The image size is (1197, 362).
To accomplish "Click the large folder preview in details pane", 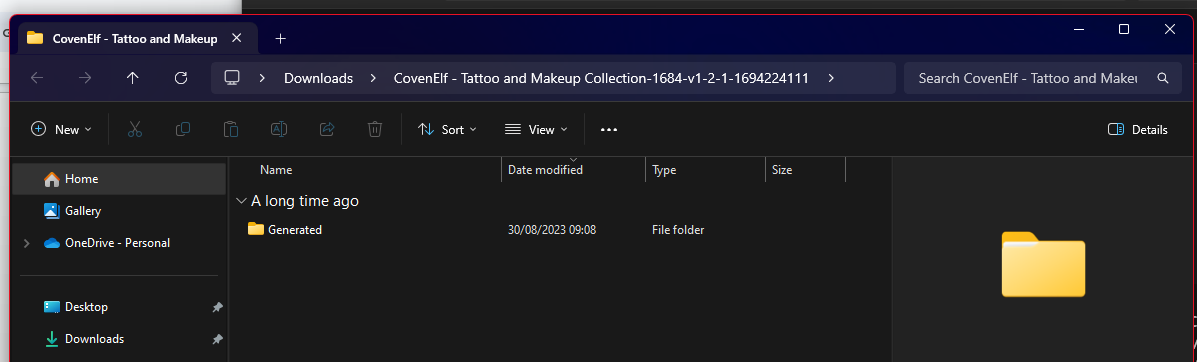I will 1043,263.
